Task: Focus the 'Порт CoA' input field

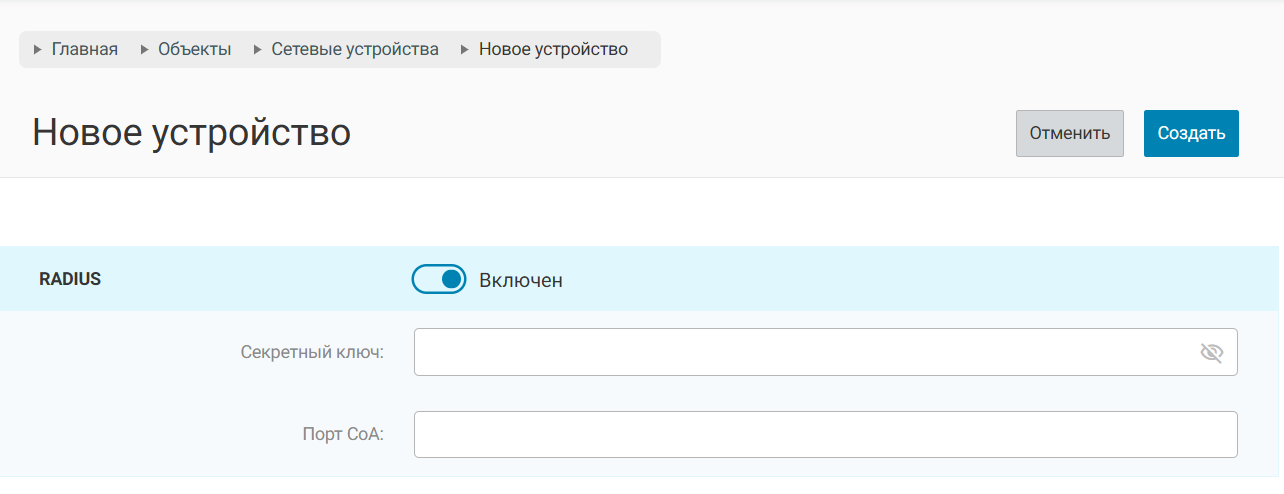Action: [825, 435]
